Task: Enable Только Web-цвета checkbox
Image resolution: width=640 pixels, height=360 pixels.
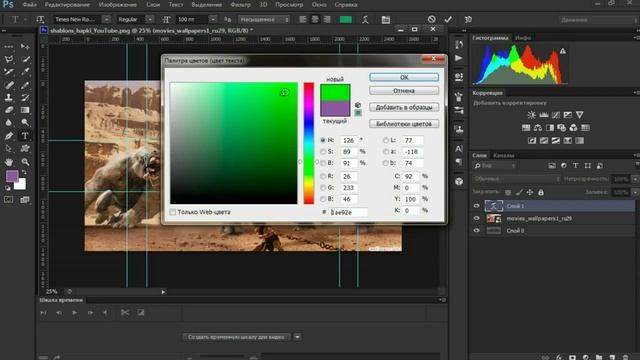Action: (173, 212)
